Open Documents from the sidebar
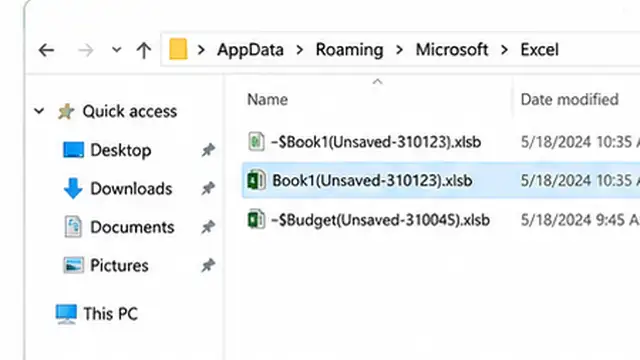The width and height of the screenshot is (640, 360). click(x=132, y=227)
